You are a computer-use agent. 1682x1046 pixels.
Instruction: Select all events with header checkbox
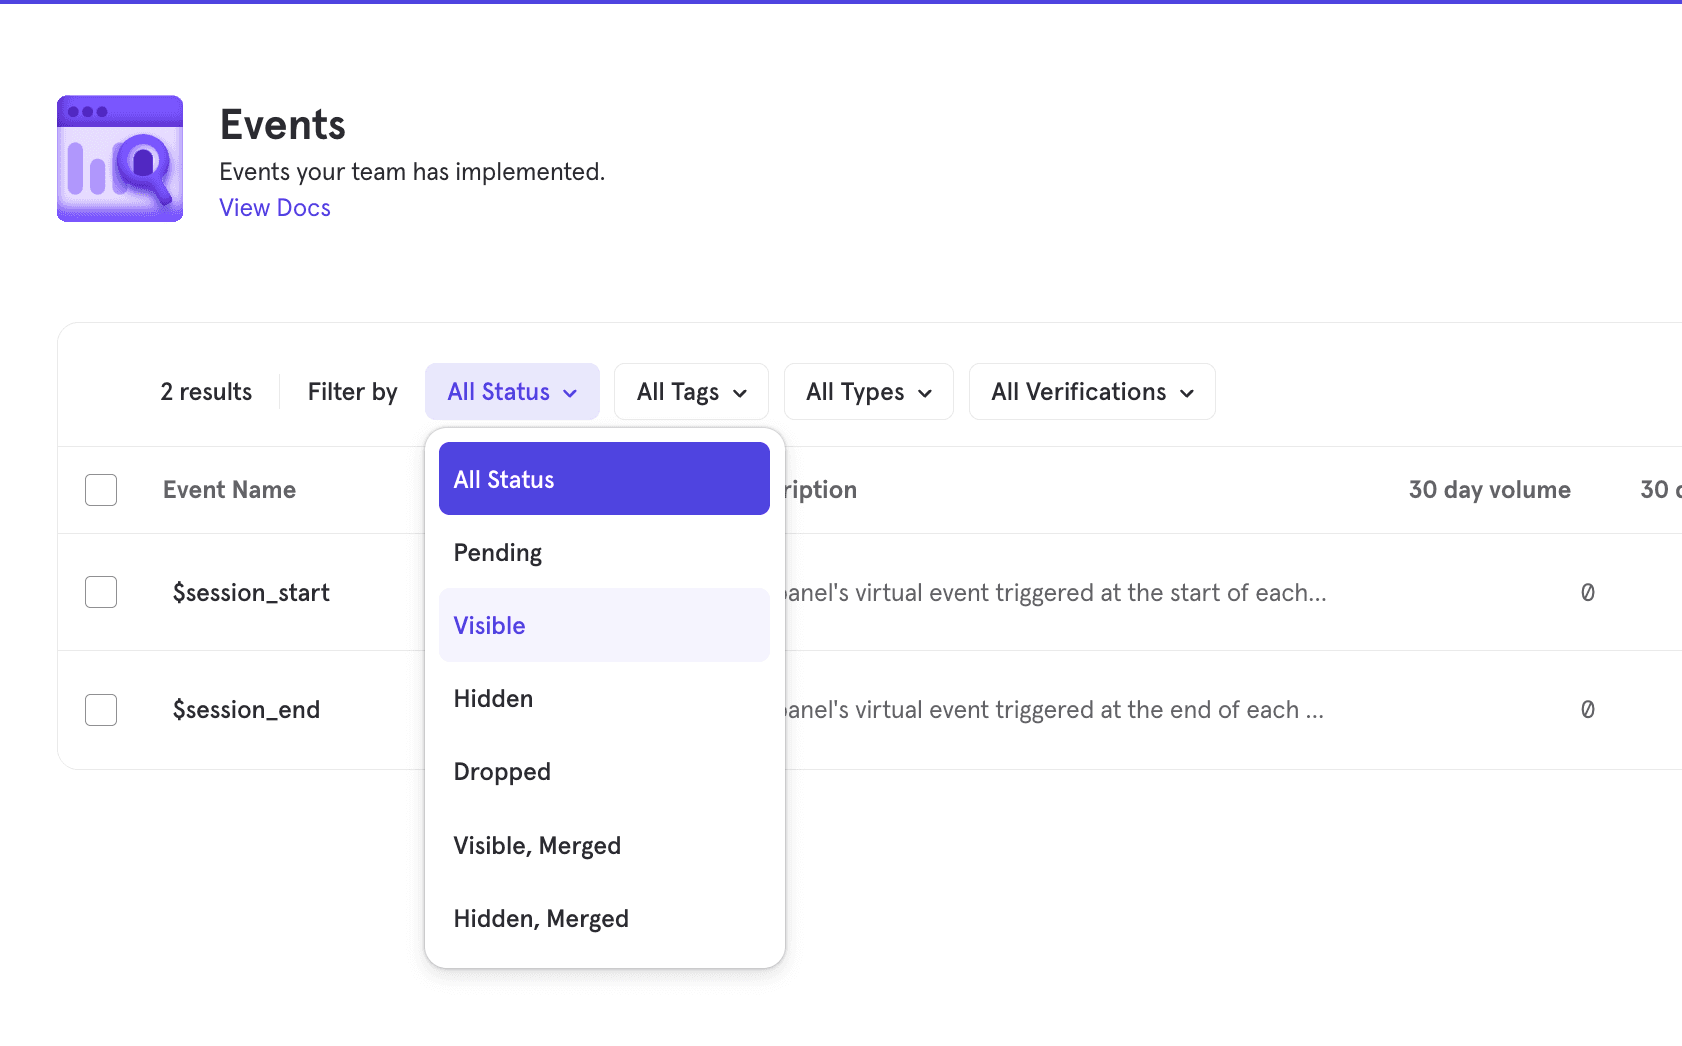pyautogui.click(x=101, y=489)
